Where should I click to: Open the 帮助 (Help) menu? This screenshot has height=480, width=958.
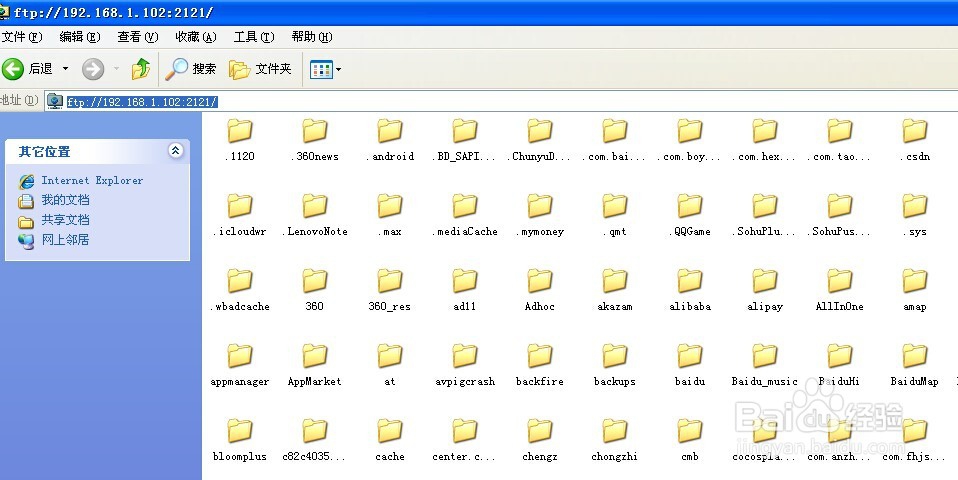point(312,37)
